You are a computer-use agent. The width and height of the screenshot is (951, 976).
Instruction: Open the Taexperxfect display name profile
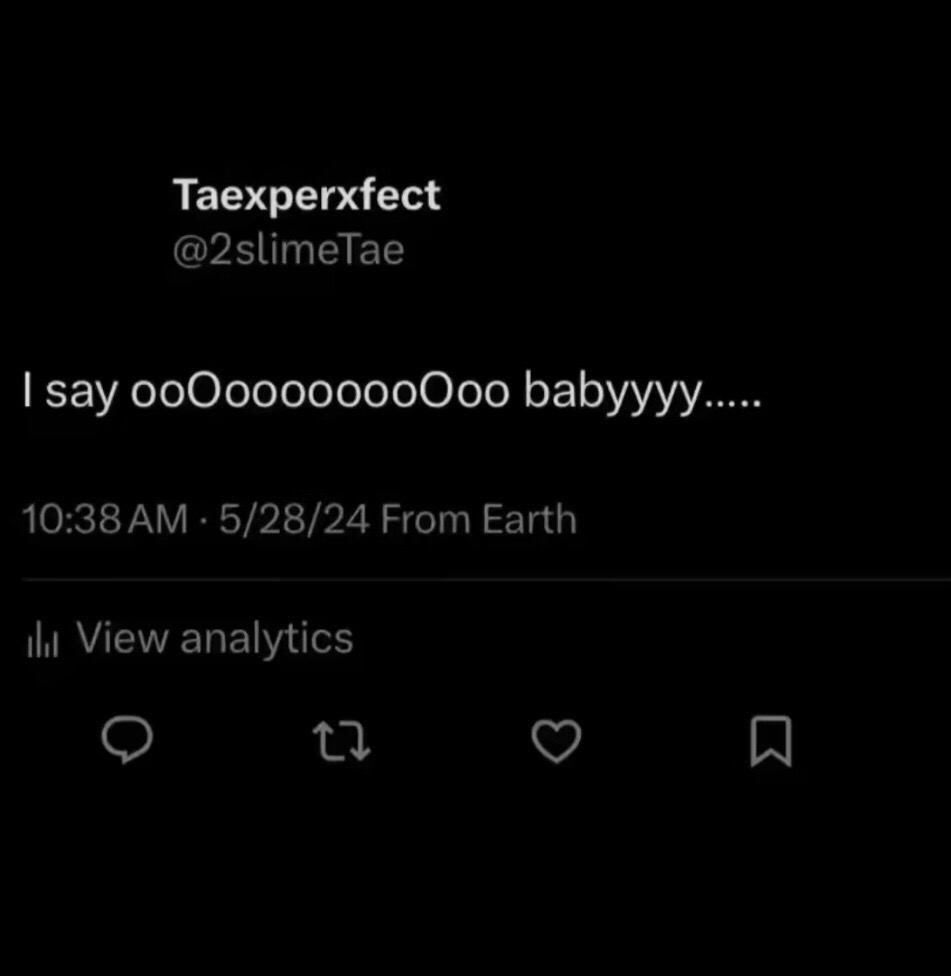click(307, 195)
